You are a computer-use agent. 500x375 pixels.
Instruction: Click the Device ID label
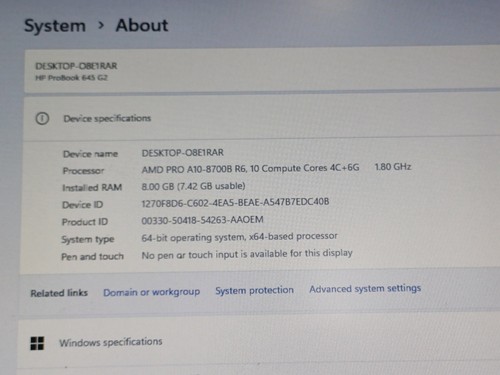(x=82, y=205)
